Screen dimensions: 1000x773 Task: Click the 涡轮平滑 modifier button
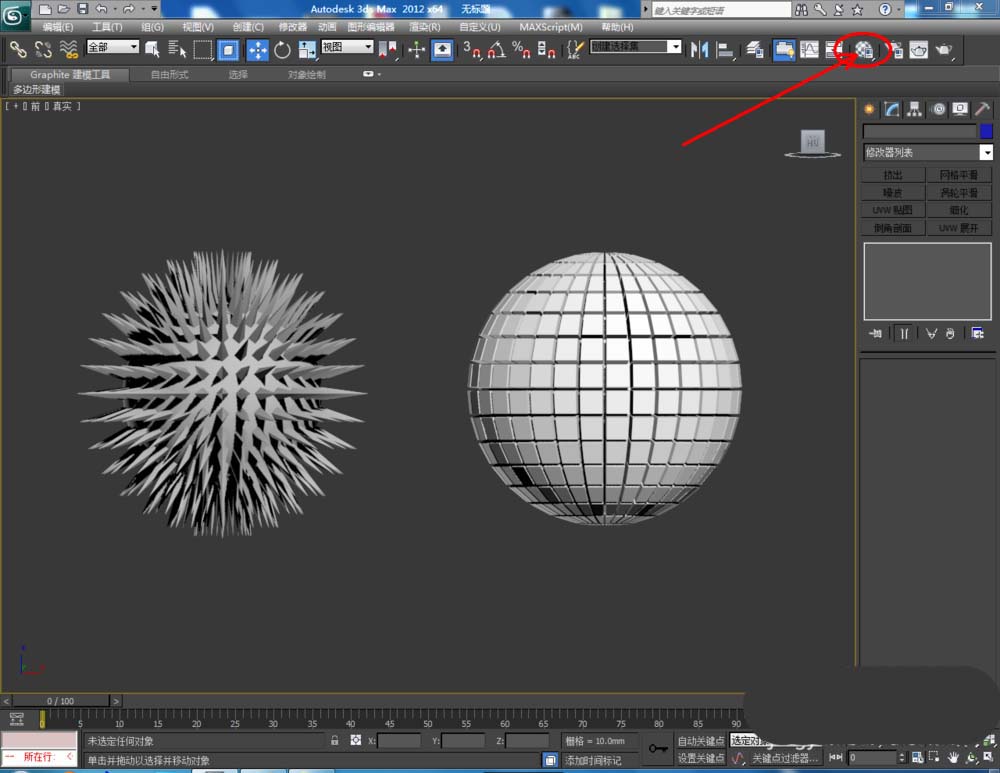point(959,193)
